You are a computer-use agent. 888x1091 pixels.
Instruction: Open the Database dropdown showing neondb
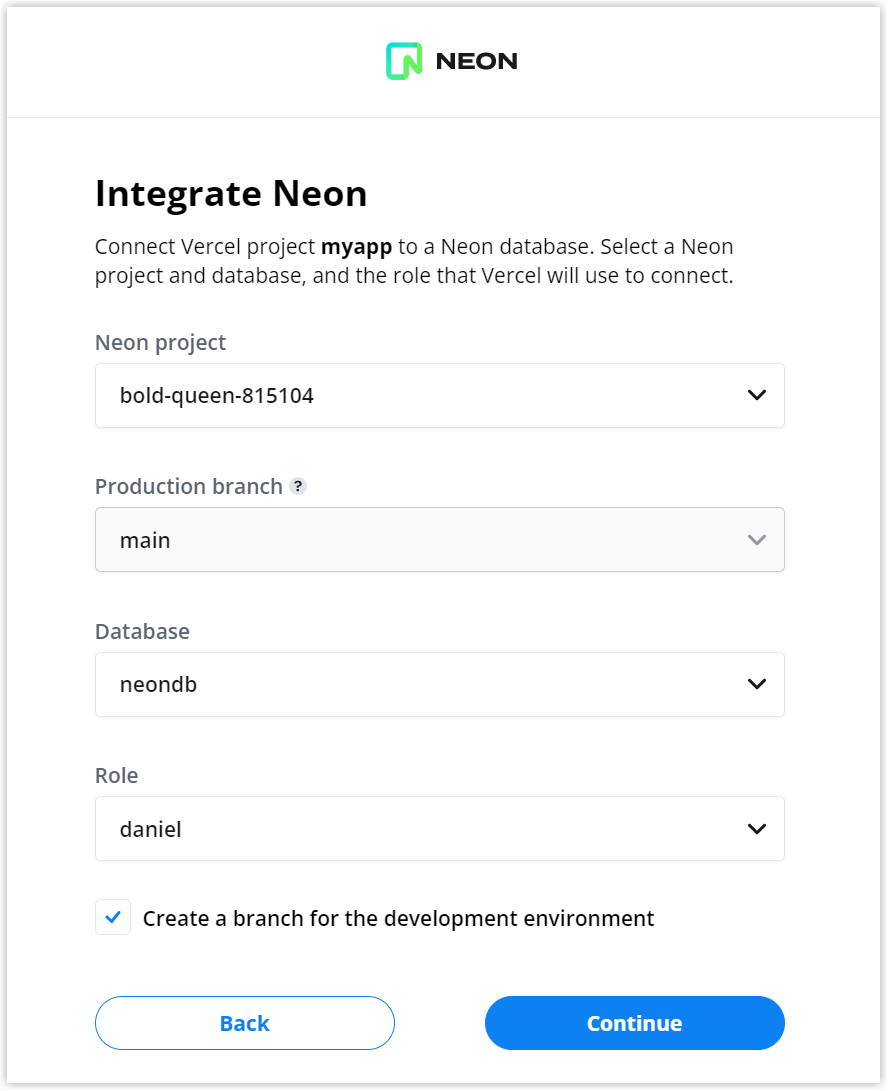pos(440,685)
